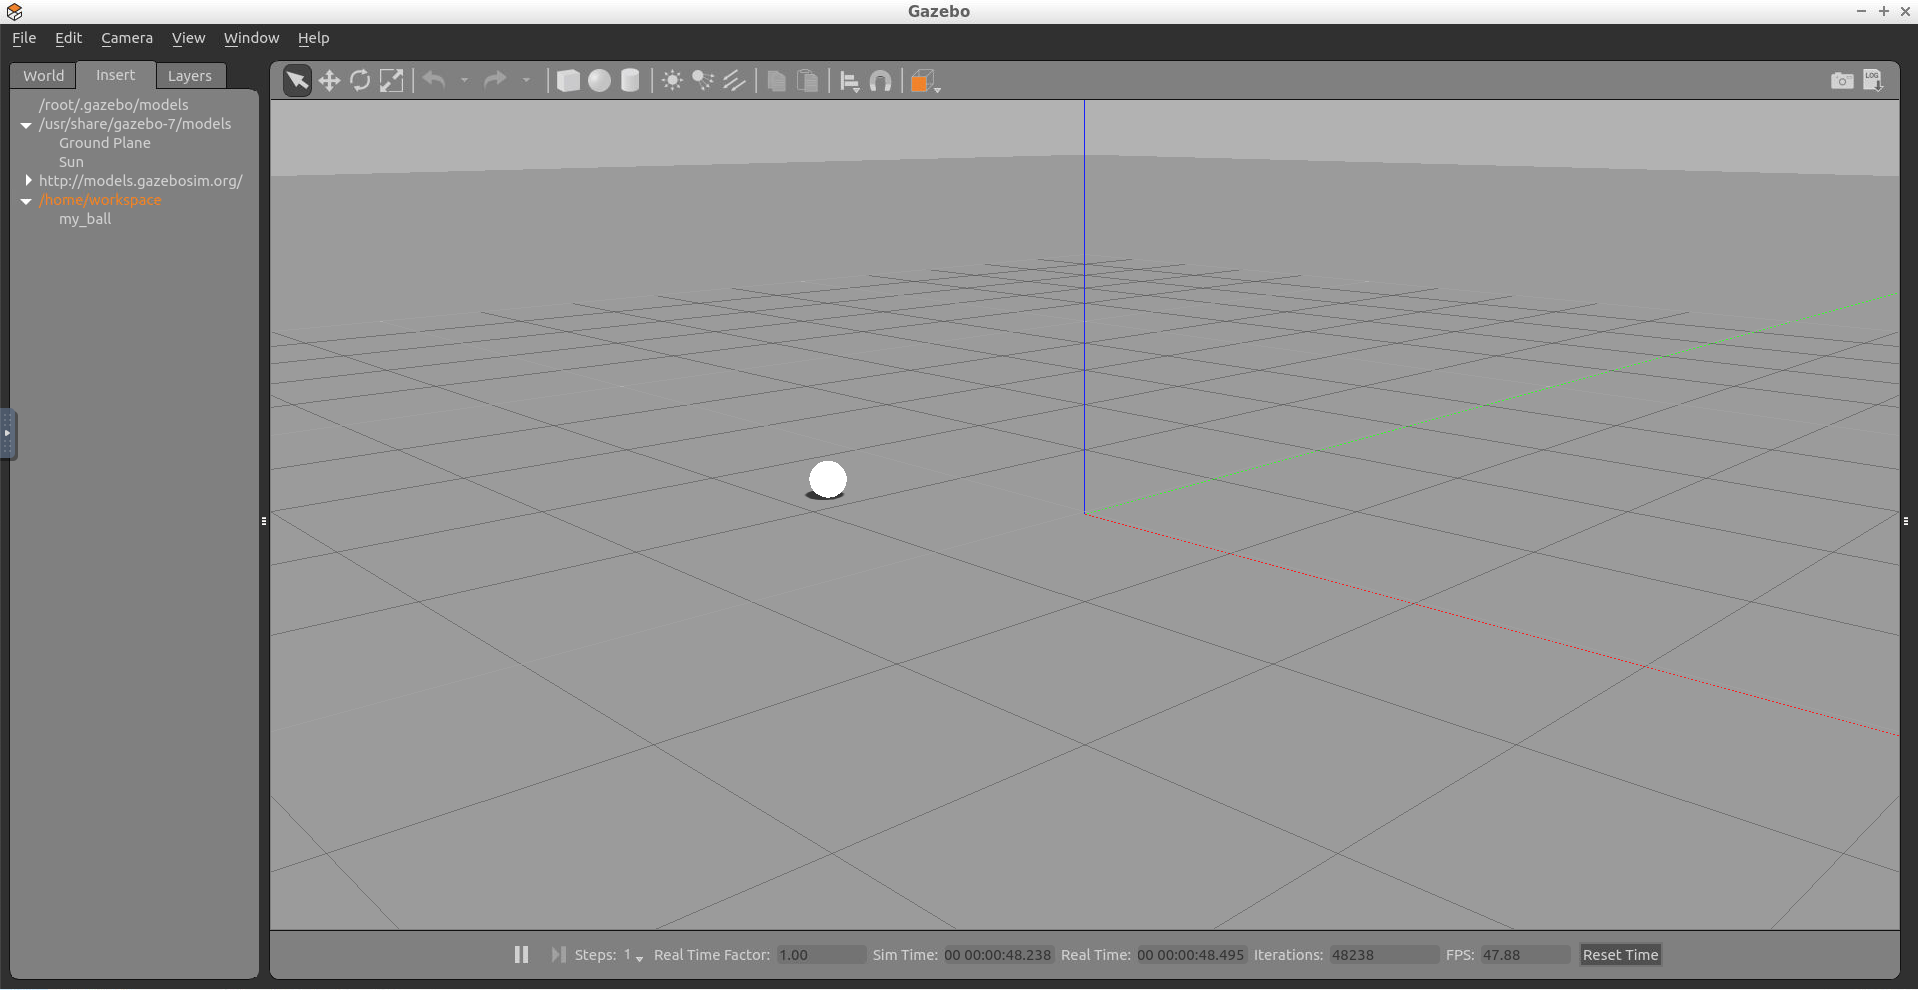Collapse the /home/workspace folder
This screenshot has width=1918, height=990.
click(26, 201)
